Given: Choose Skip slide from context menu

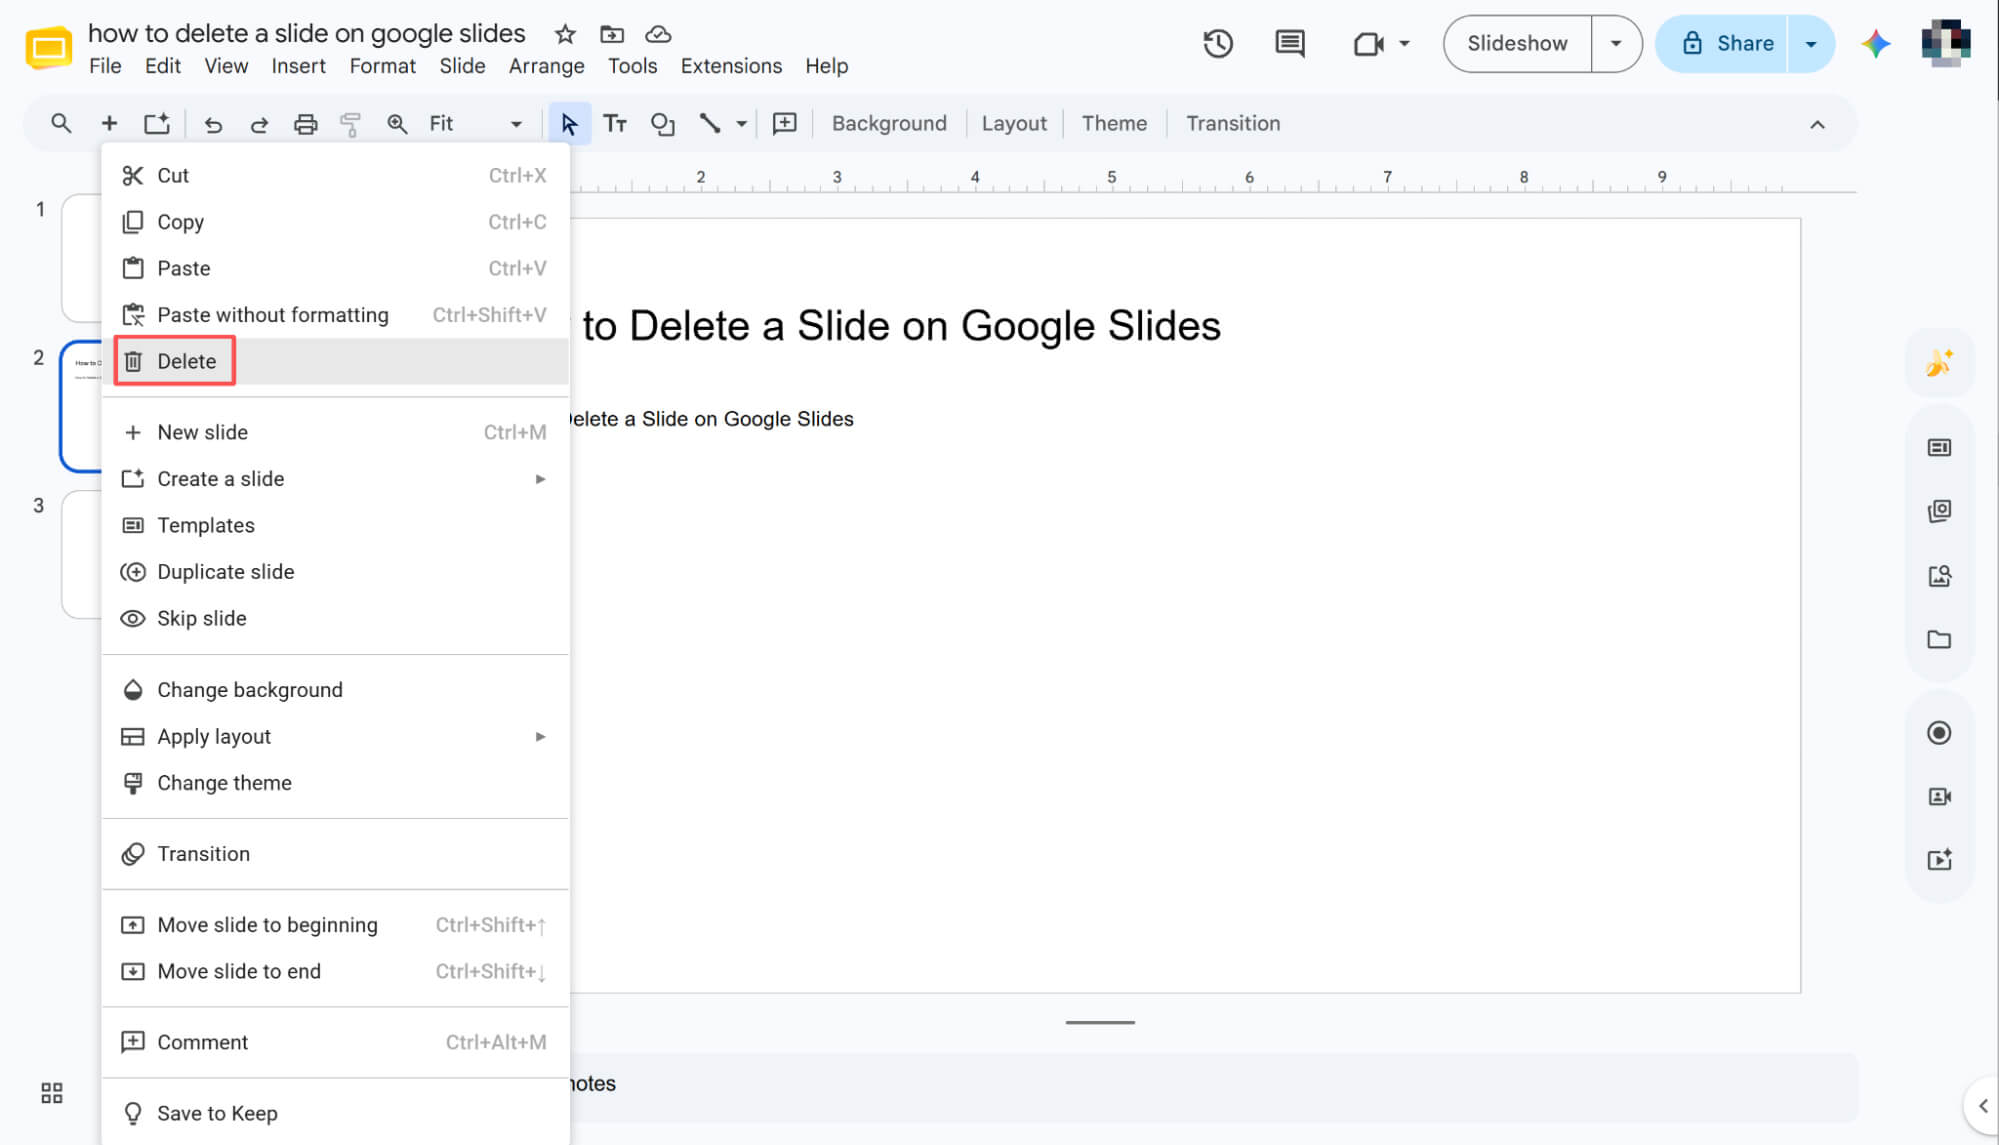Looking at the screenshot, I should tap(336, 619).
